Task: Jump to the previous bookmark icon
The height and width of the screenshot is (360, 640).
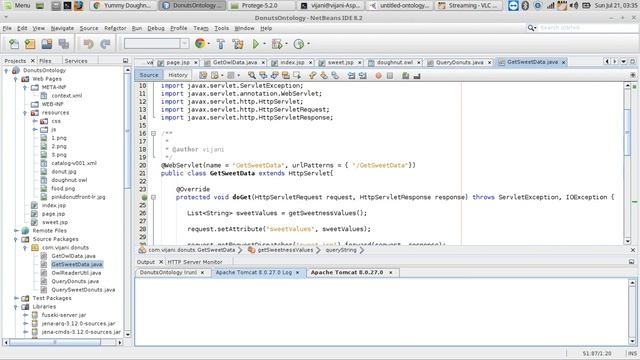Action: click(x=312, y=76)
